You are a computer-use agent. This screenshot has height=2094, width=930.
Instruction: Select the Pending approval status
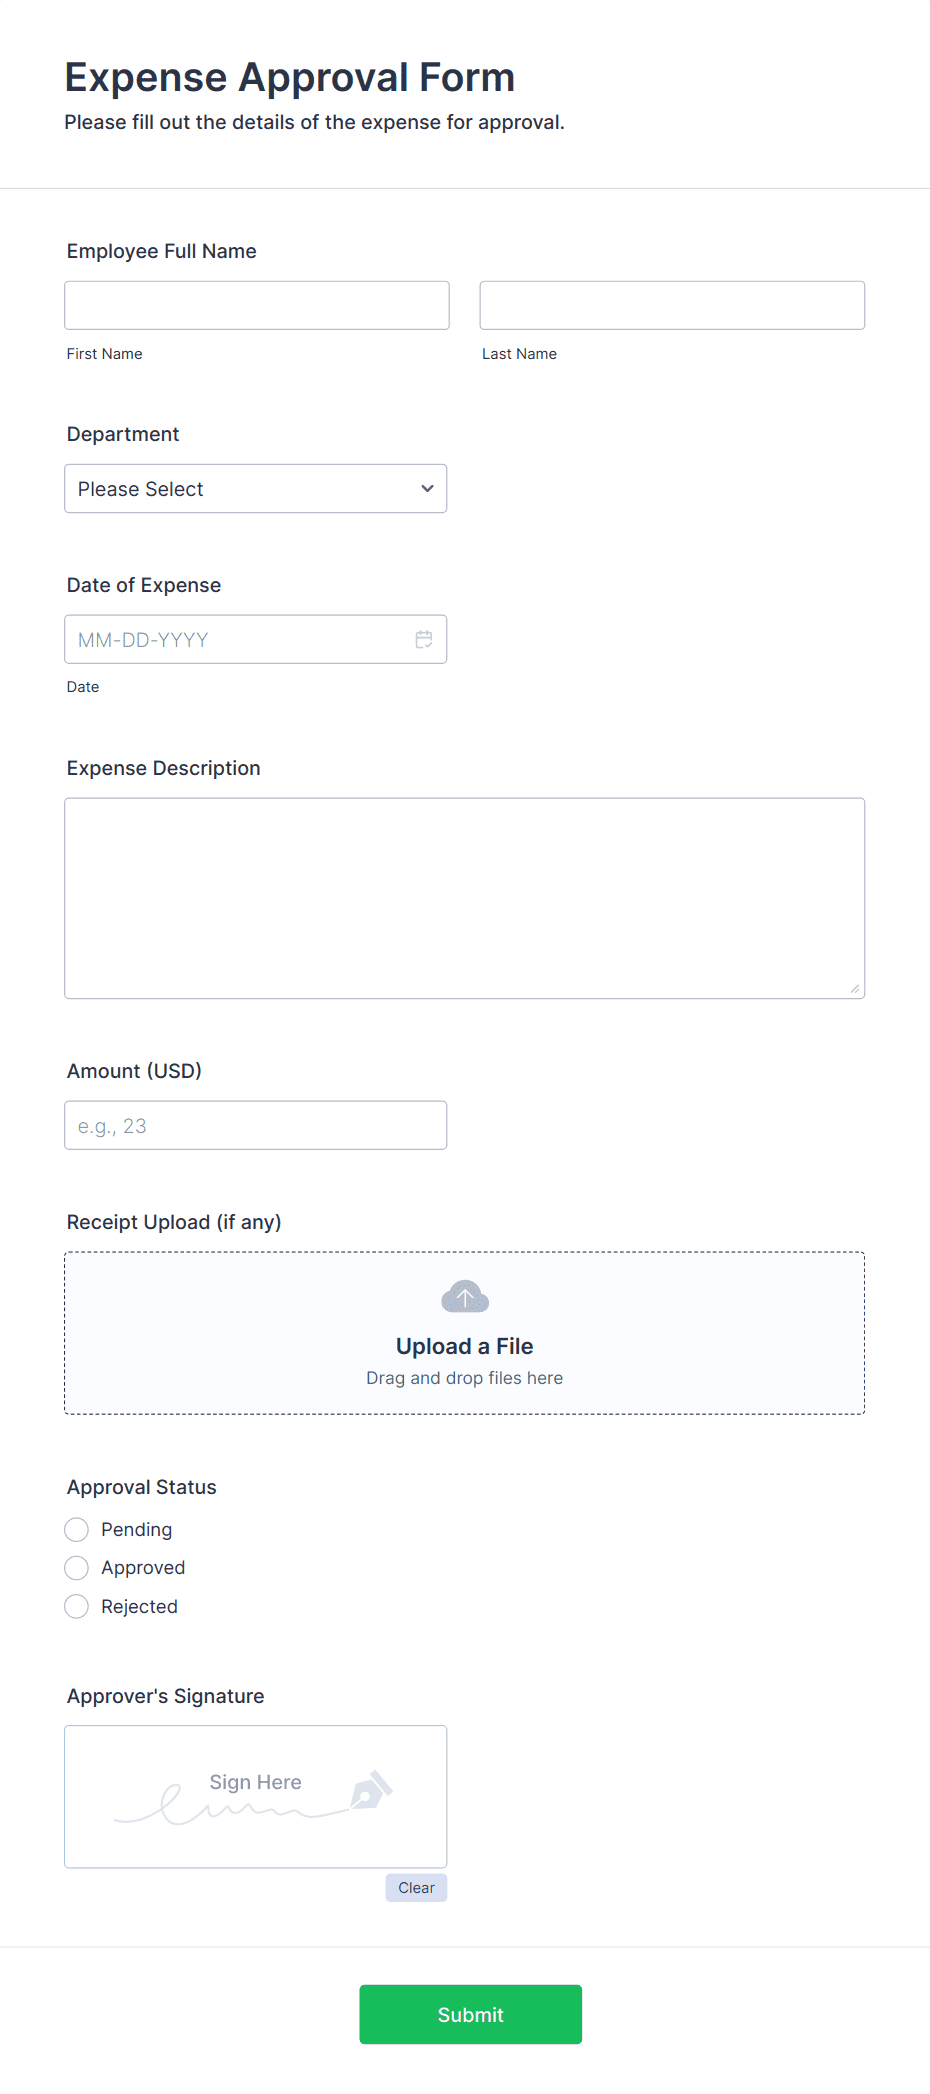pos(76,1529)
